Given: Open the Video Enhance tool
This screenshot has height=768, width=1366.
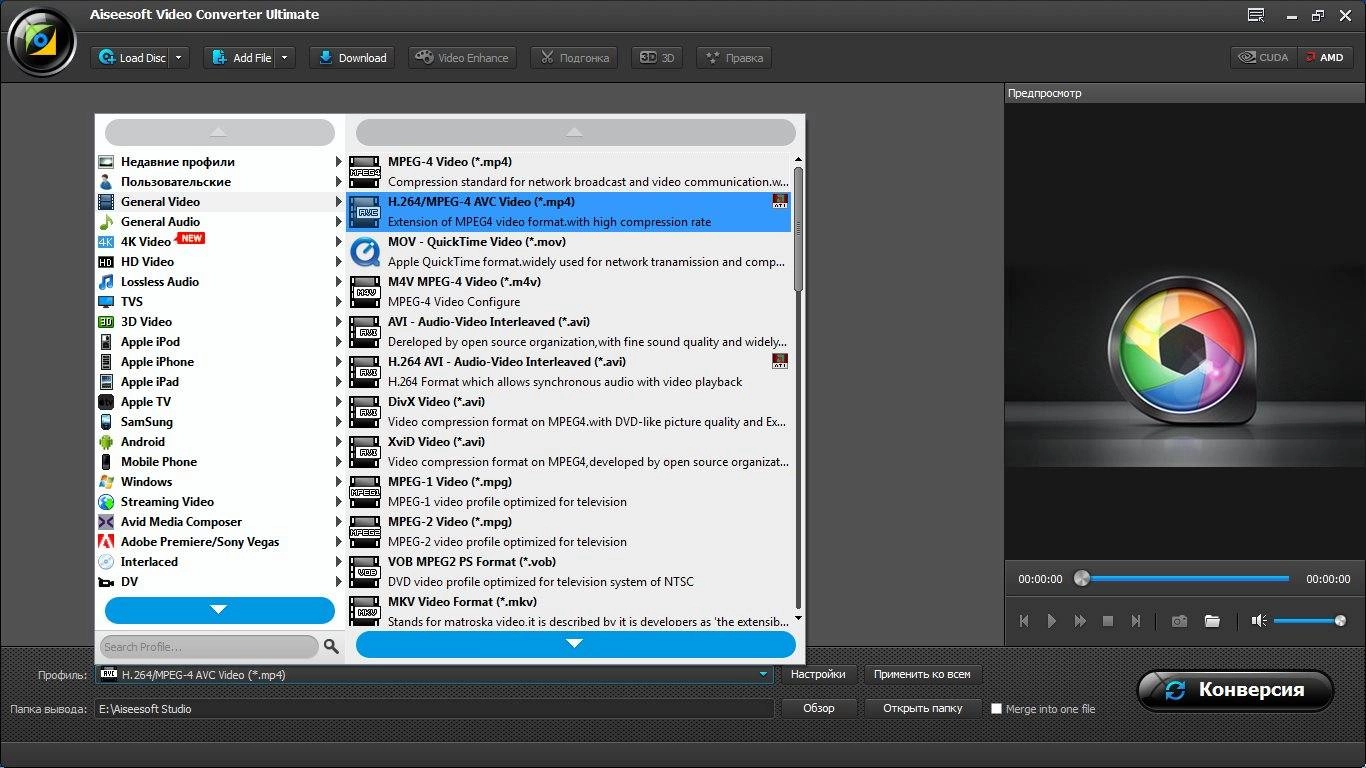Looking at the screenshot, I should pos(462,58).
